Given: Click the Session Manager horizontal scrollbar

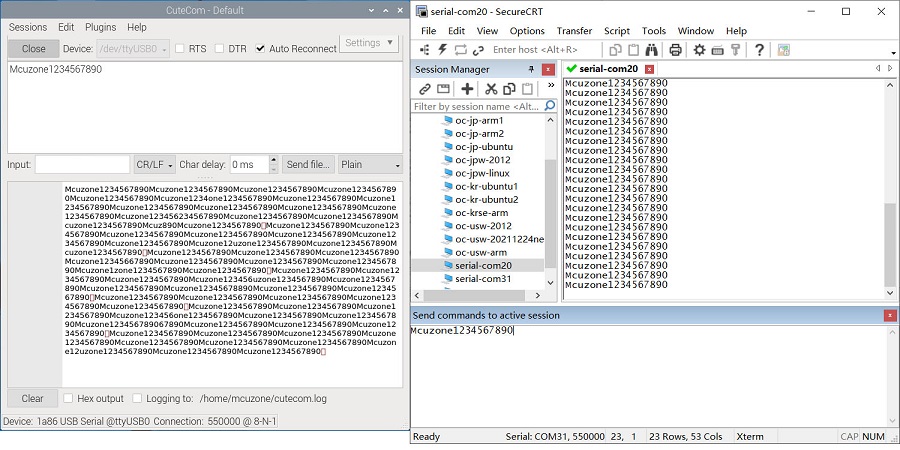Looking at the screenshot, I should 474,295.
